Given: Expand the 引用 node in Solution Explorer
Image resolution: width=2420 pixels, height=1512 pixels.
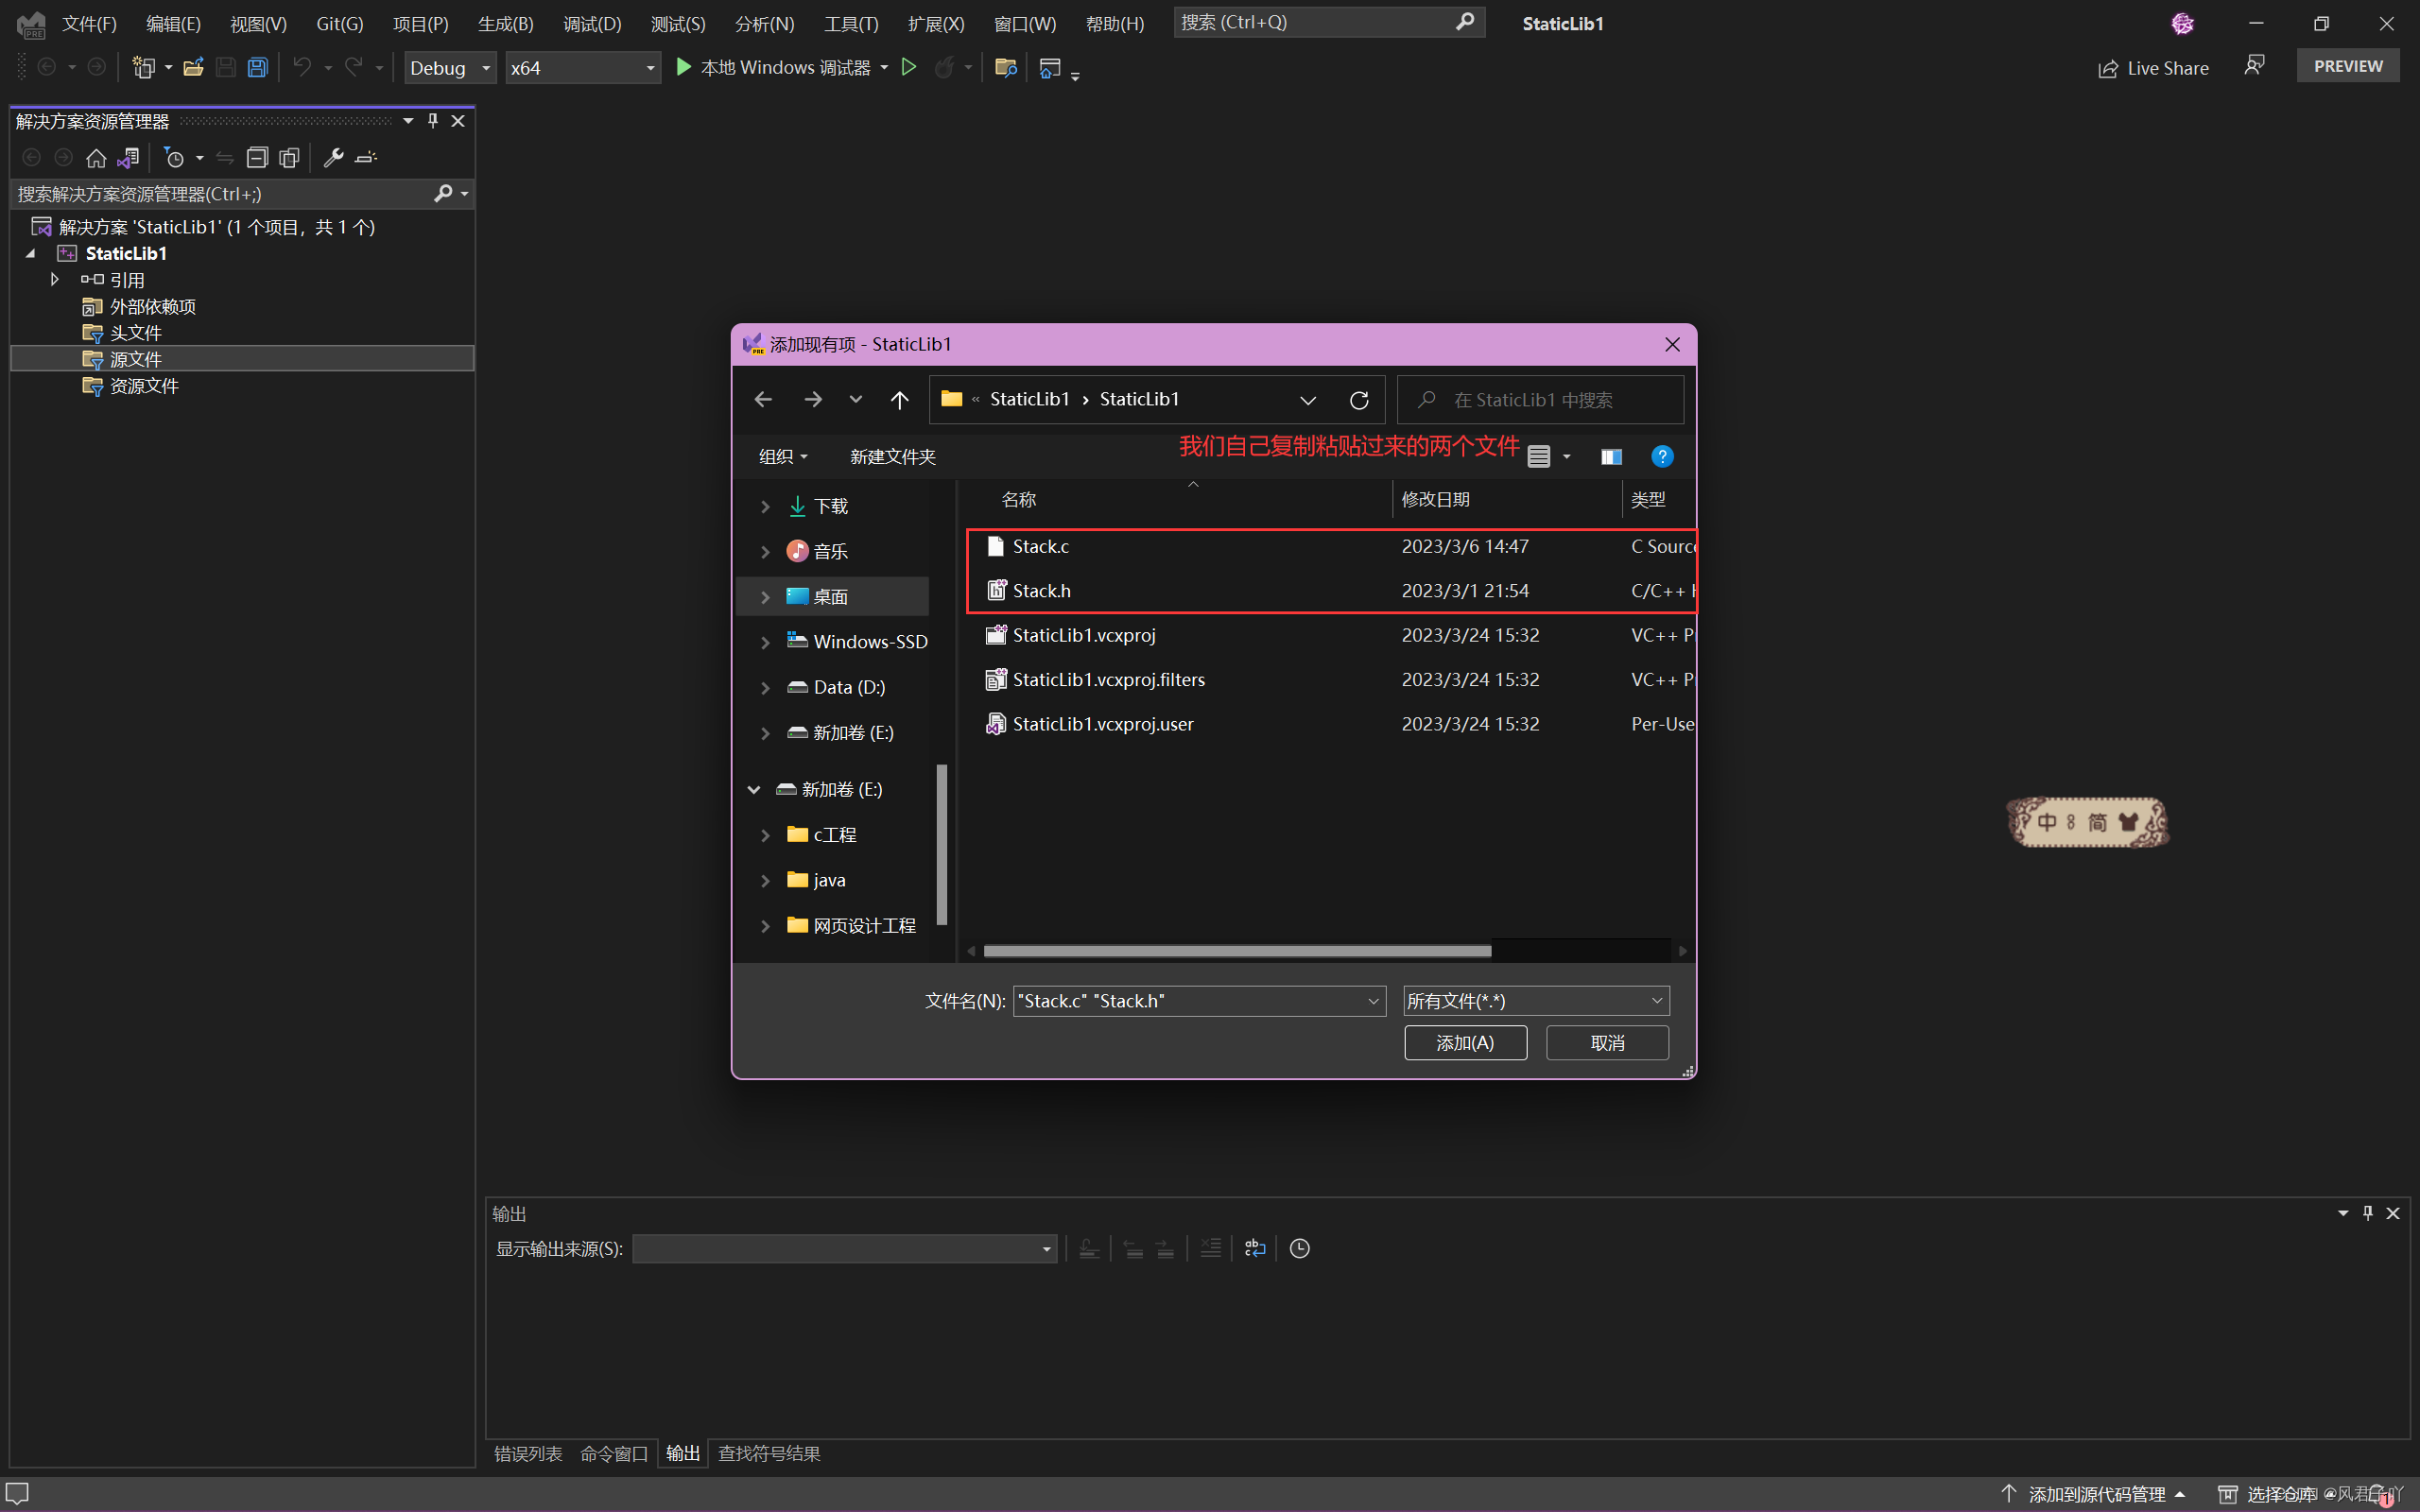Looking at the screenshot, I should (x=55, y=280).
